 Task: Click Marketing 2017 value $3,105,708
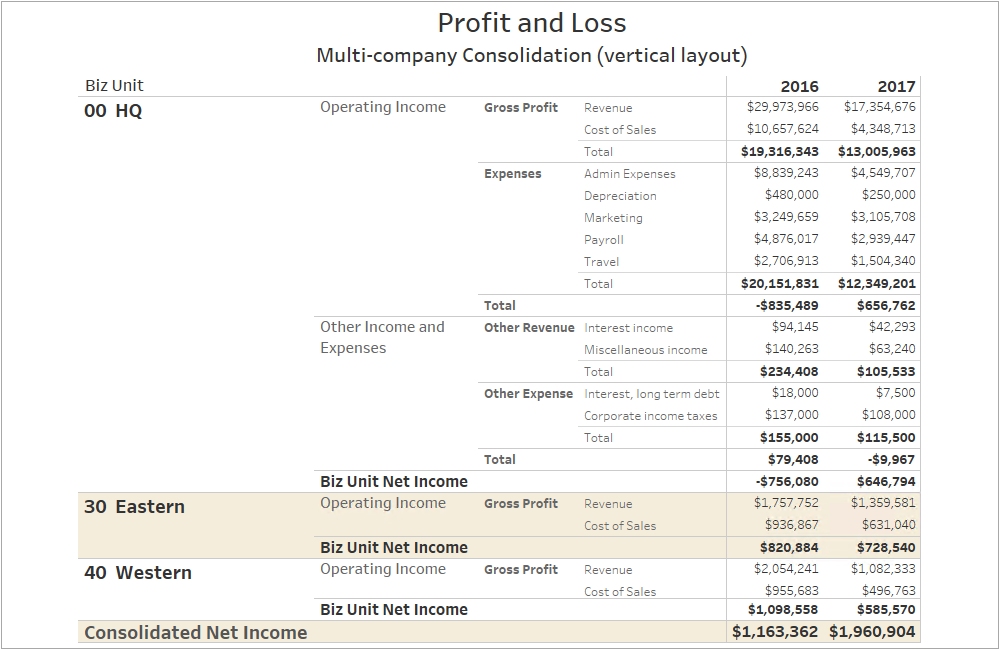883,217
